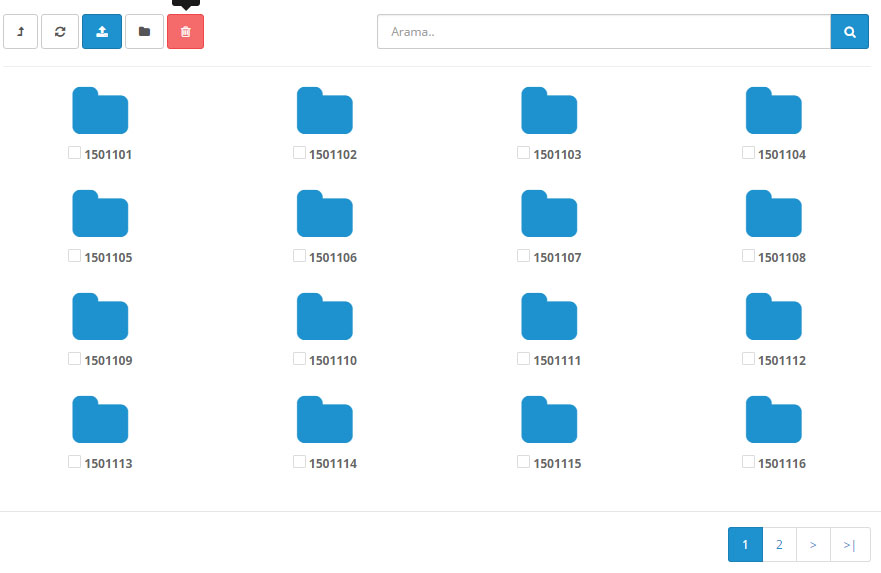Open folder icon 1501114

tap(325, 420)
